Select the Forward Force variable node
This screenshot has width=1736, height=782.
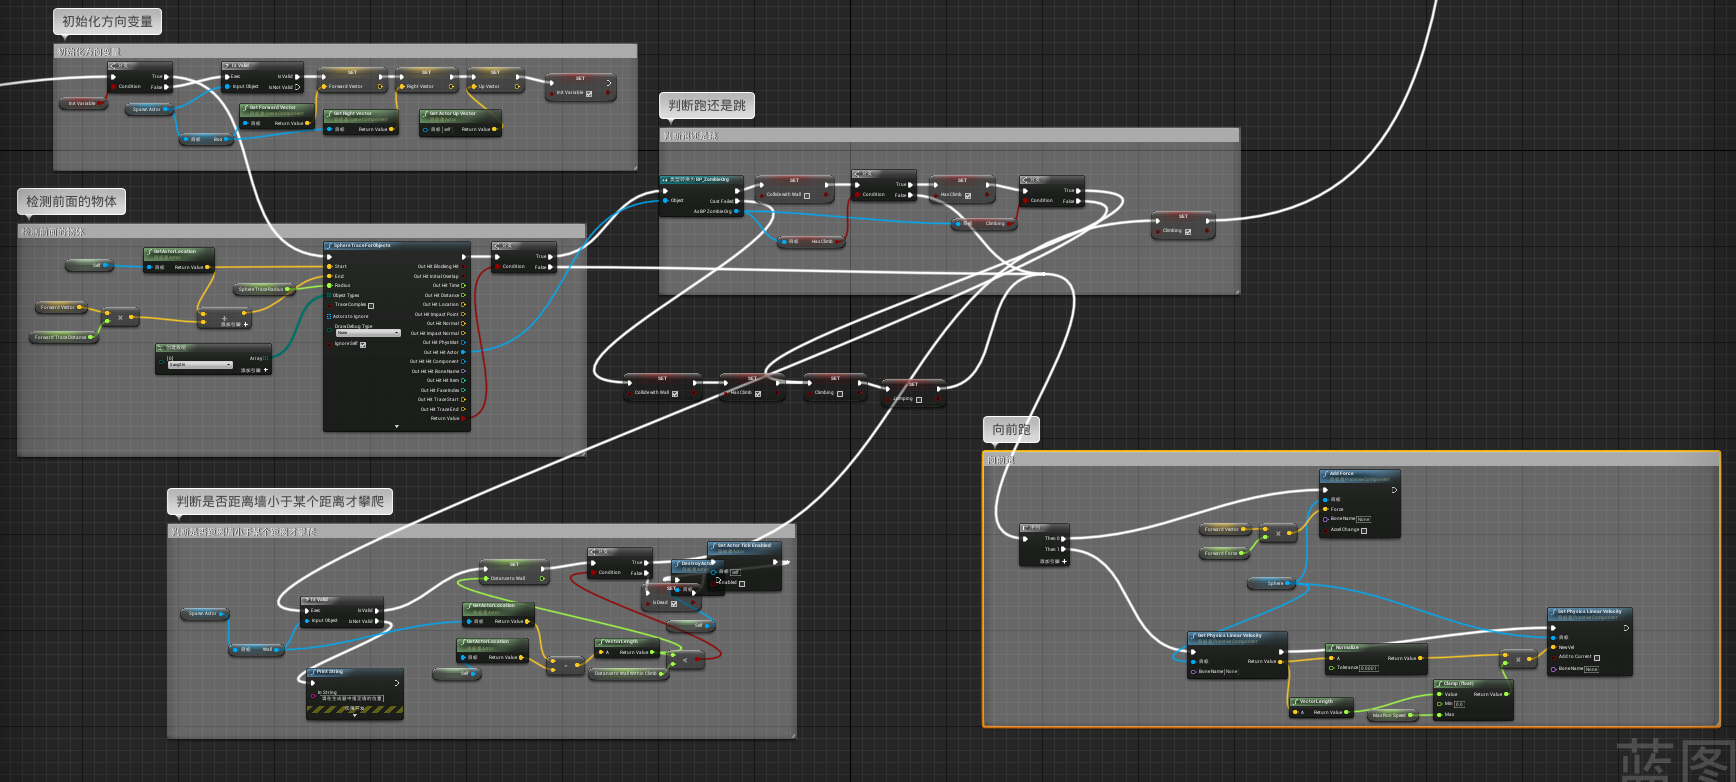[x=1224, y=553]
